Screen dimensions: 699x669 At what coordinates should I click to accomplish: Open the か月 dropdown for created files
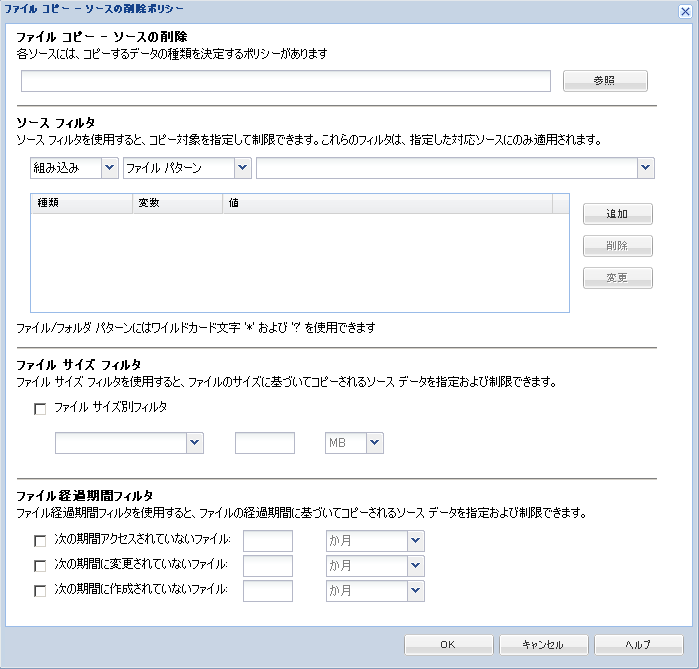[x=415, y=591]
